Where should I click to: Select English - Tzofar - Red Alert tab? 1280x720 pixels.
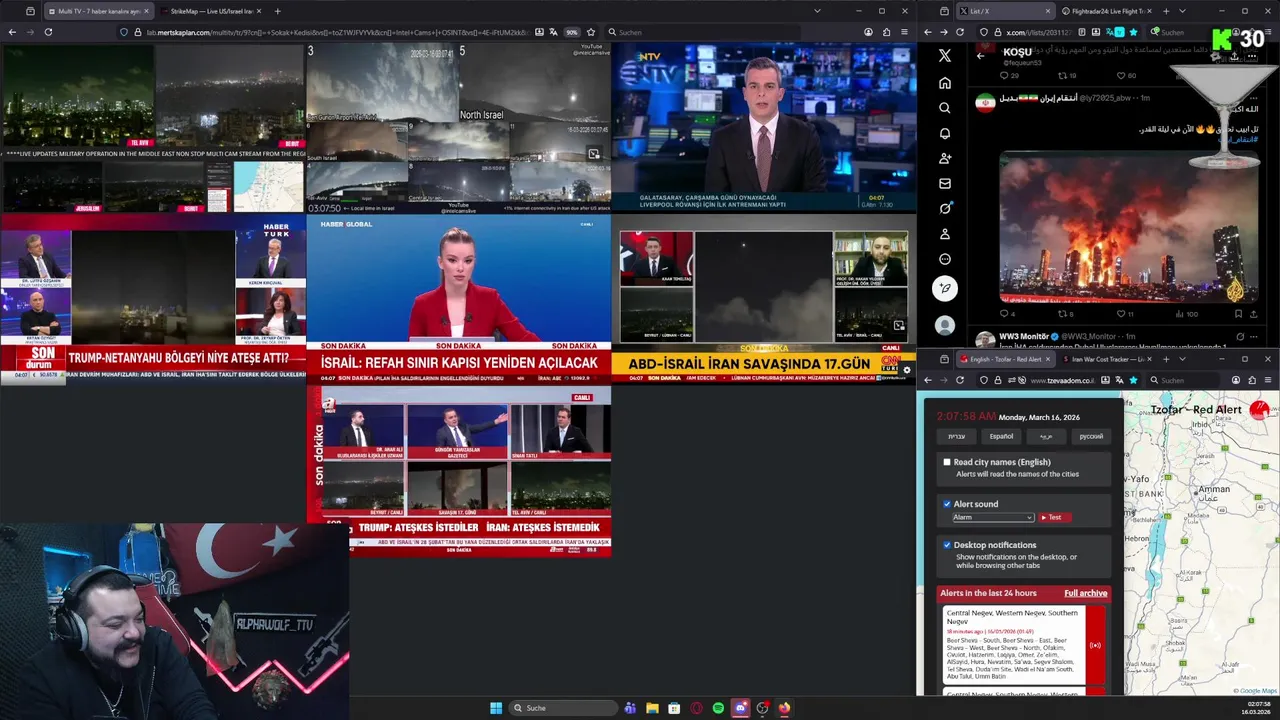[x=1005, y=359]
